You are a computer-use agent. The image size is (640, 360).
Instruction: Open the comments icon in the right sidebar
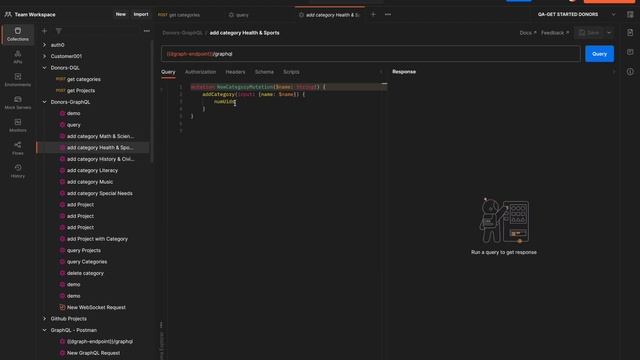[x=630, y=52]
